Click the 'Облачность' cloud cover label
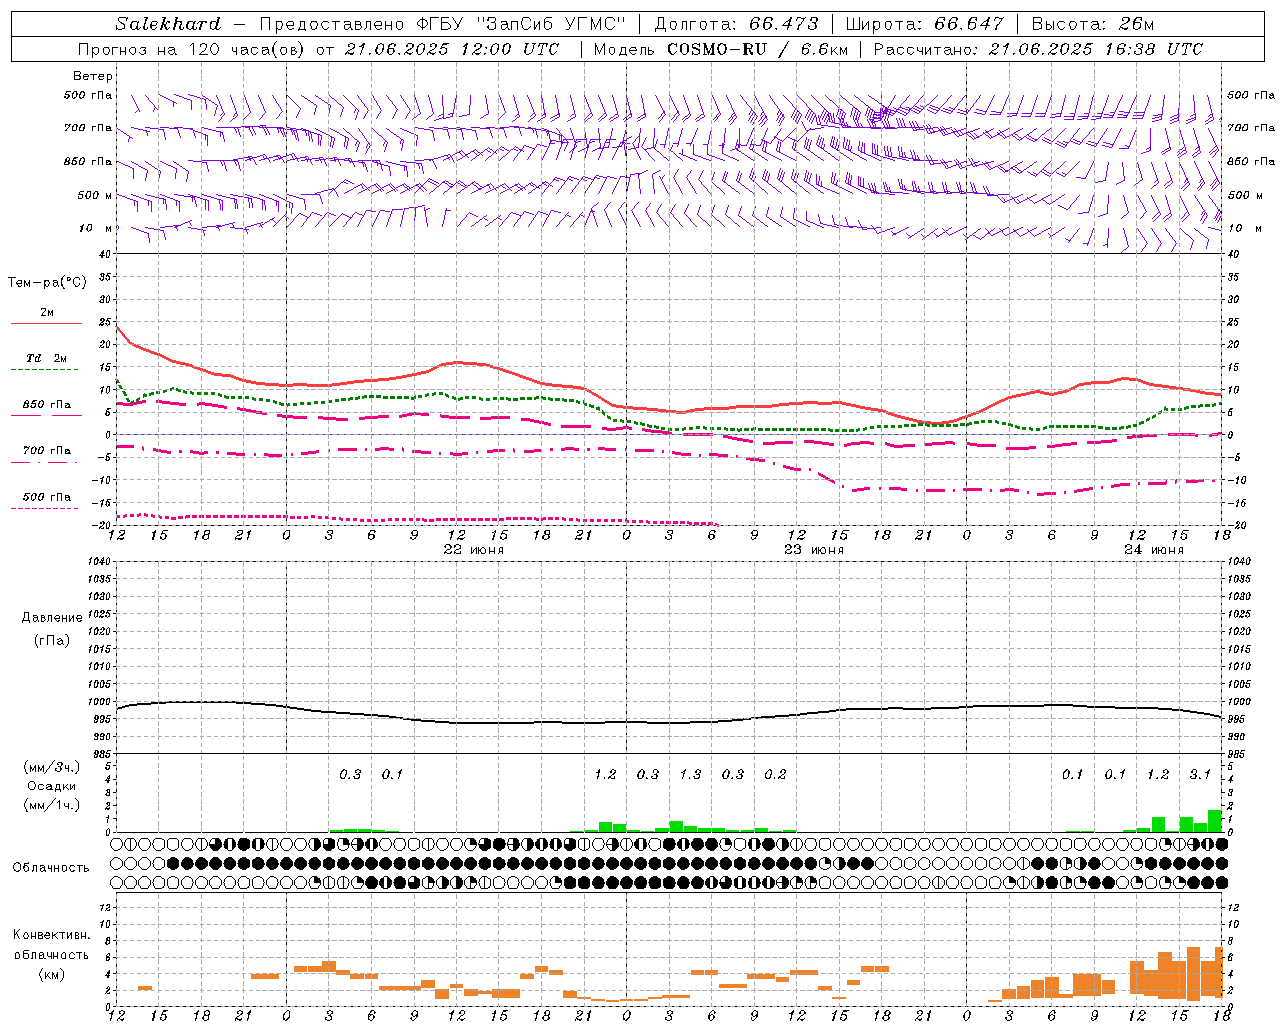Image resolution: width=1280 pixels, height=1024 pixels. click(x=51, y=867)
